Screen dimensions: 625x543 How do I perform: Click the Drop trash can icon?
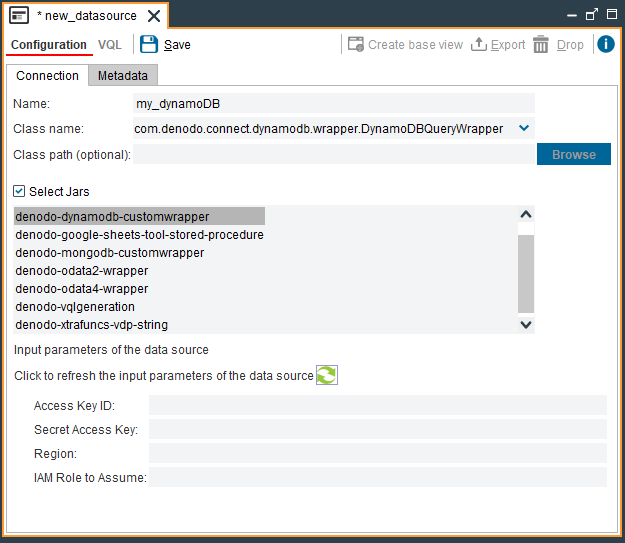(x=540, y=44)
